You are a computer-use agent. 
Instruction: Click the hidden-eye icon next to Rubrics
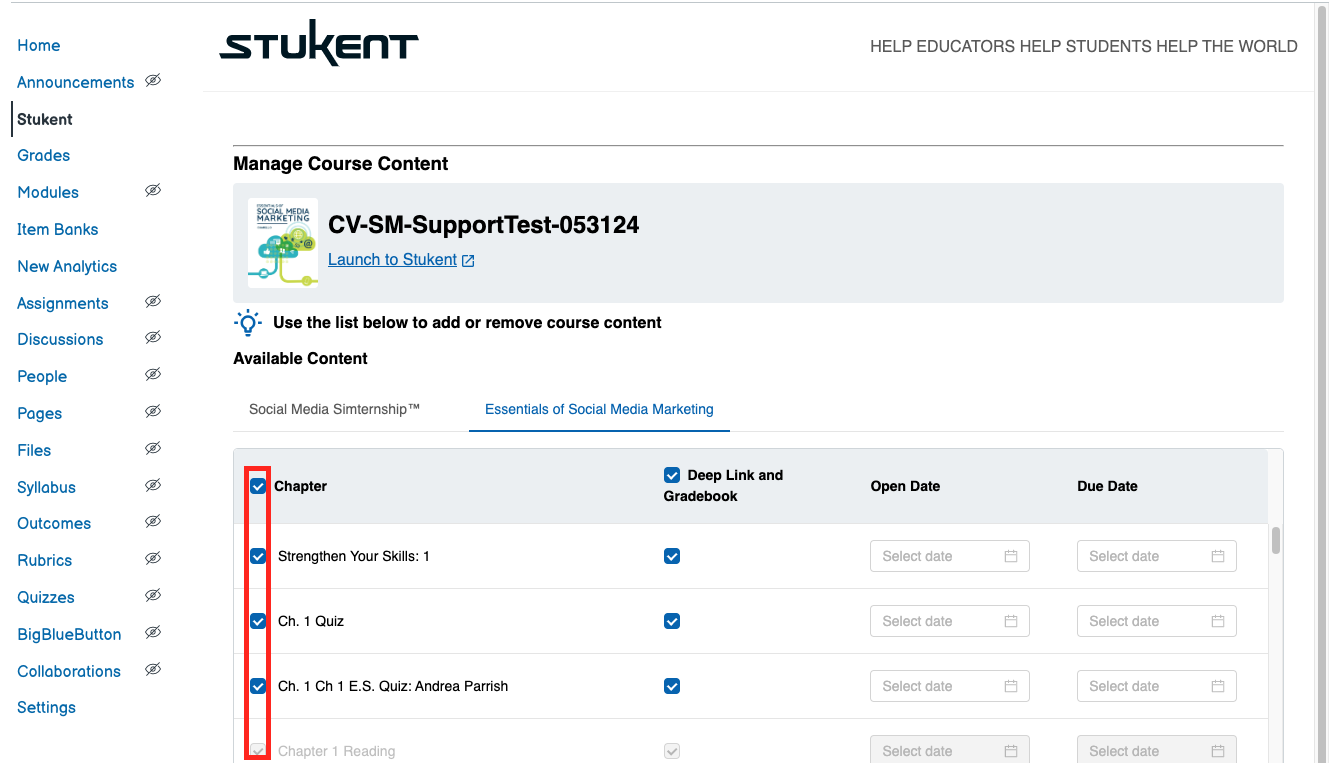(153, 558)
